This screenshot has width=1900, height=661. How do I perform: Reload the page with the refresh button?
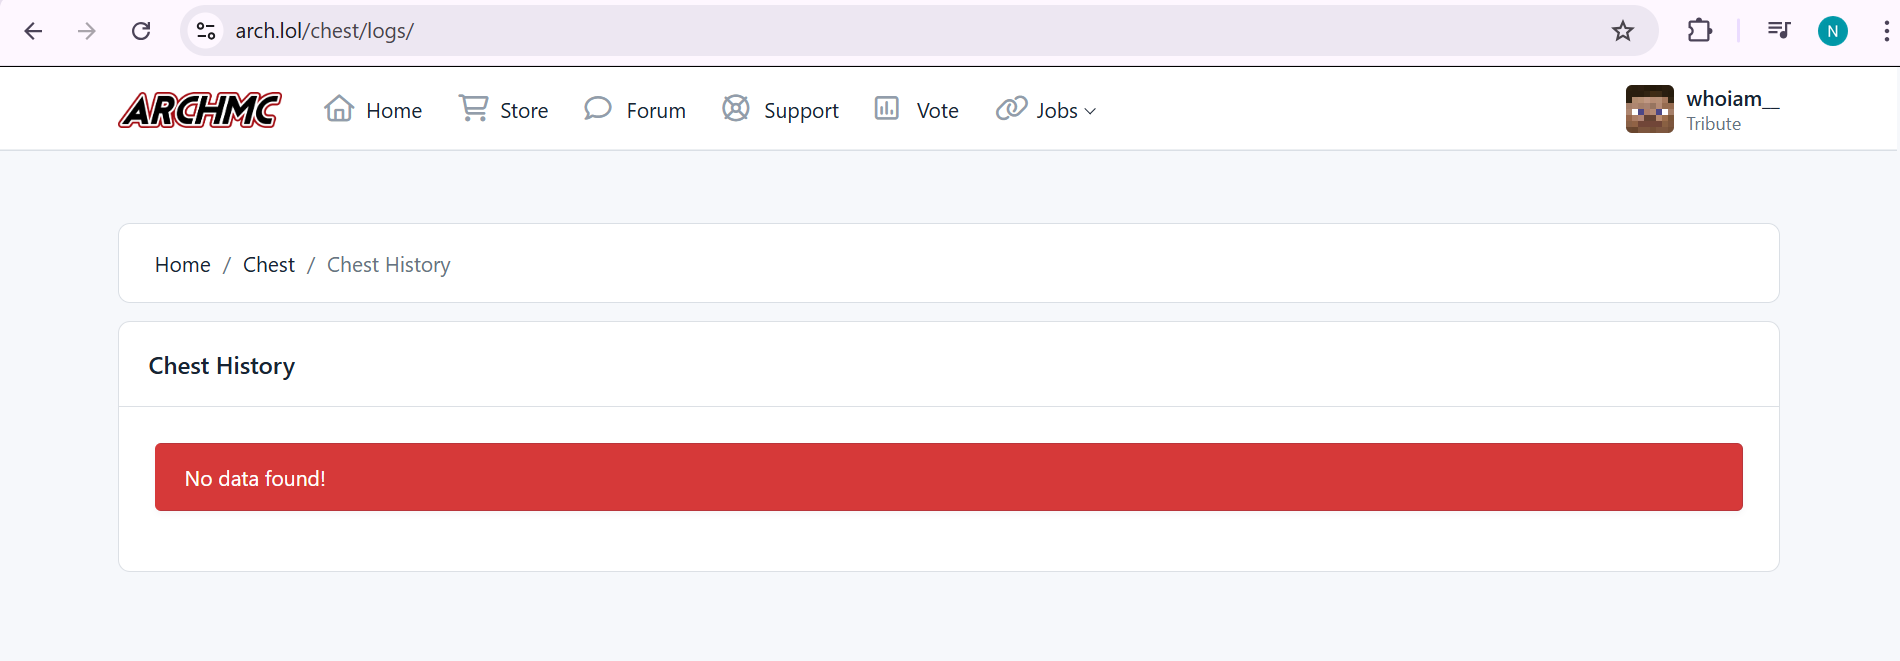click(x=141, y=31)
